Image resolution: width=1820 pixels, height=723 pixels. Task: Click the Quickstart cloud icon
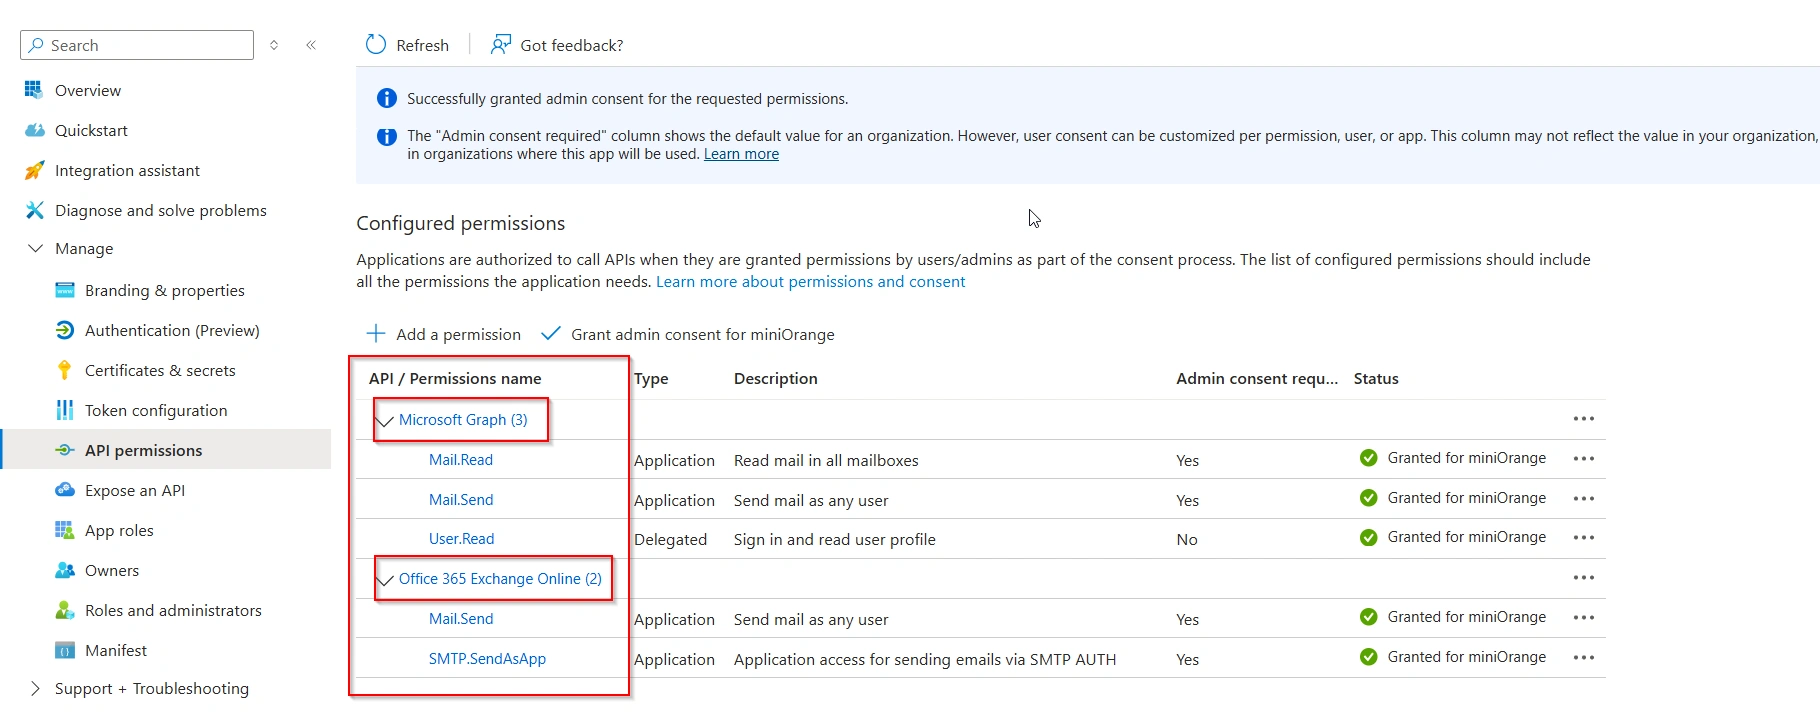pyautogui.click(x=34, y=130)
